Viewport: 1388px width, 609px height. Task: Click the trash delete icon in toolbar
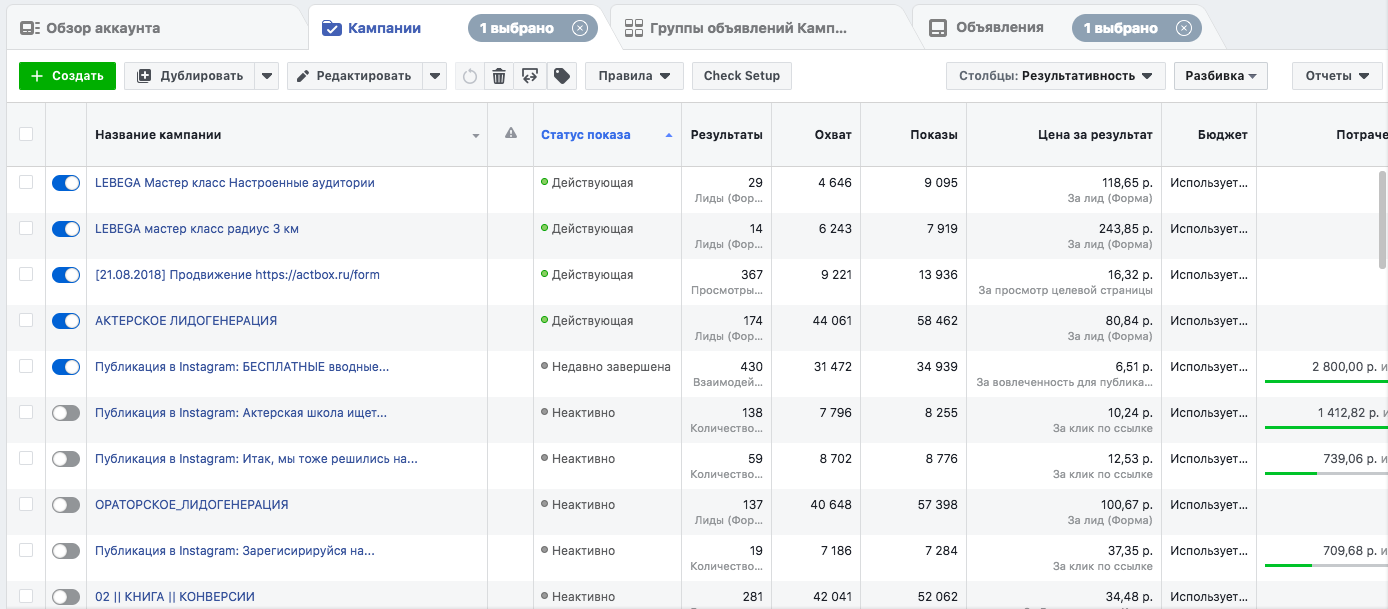tap(500, 76)
